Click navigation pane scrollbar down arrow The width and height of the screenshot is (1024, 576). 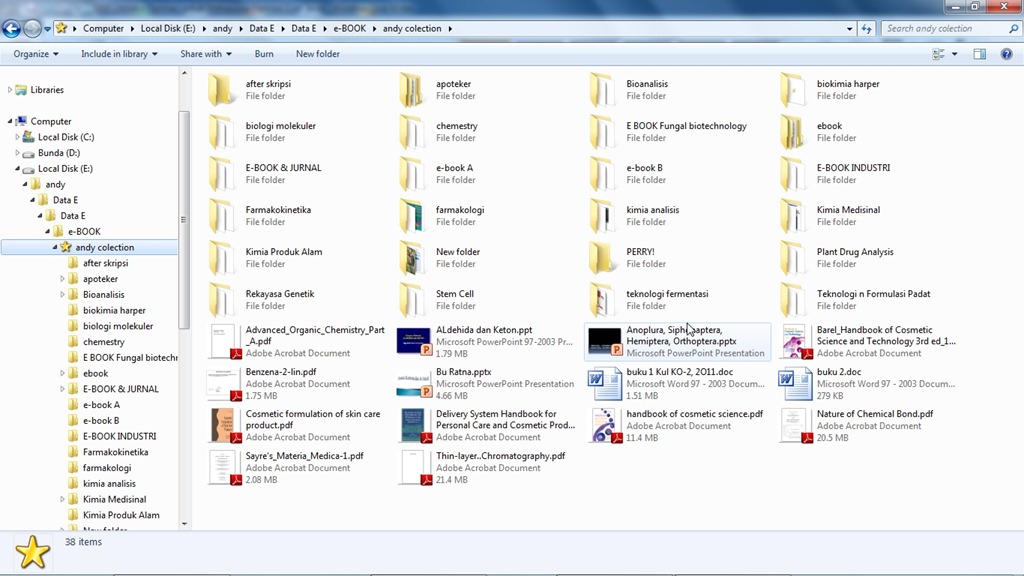(x=184, y=523)
